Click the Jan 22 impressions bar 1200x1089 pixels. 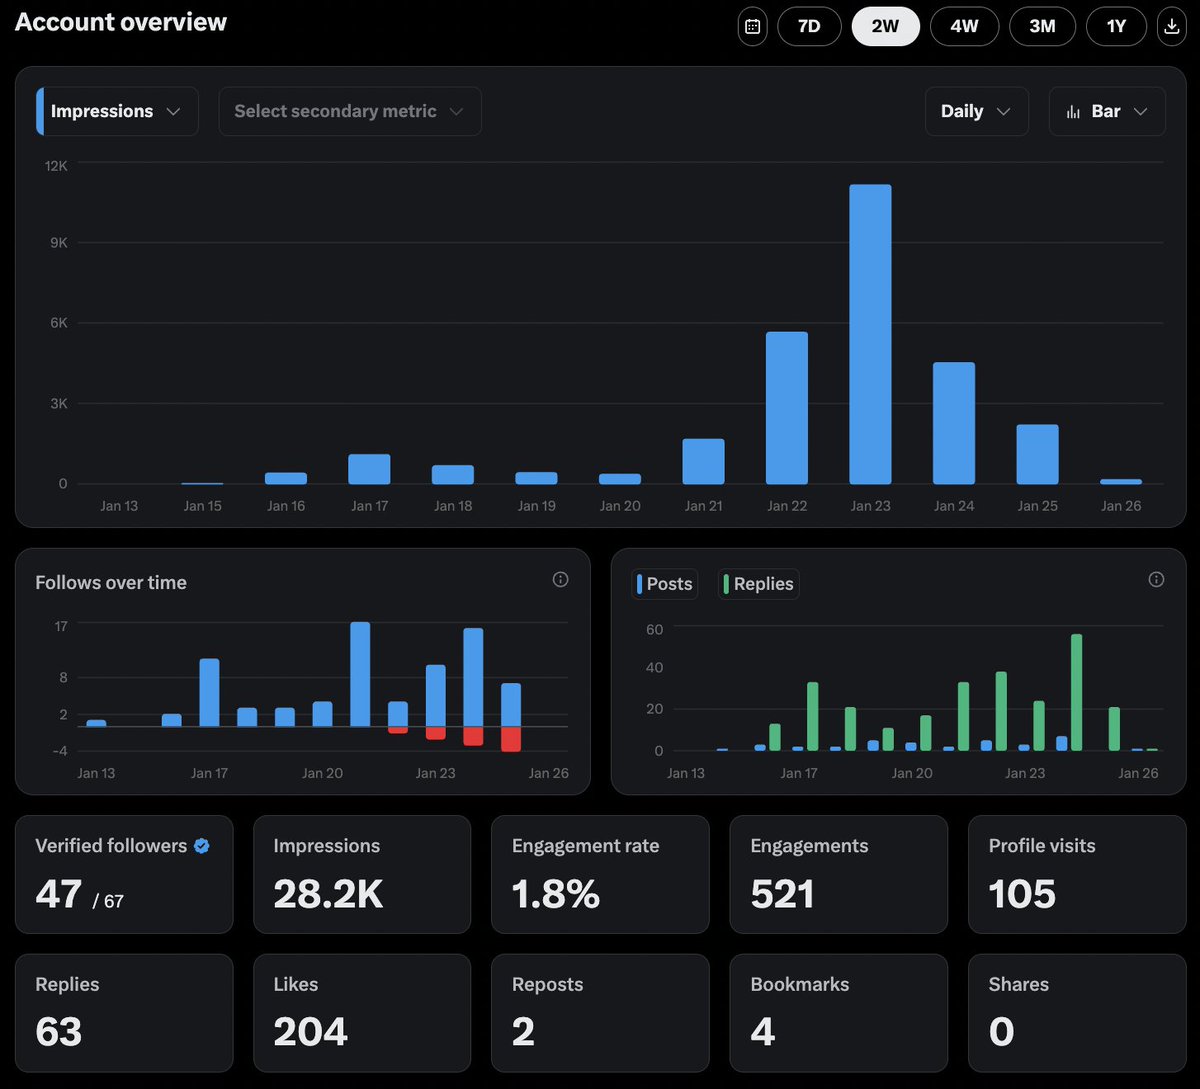[787, 408]
